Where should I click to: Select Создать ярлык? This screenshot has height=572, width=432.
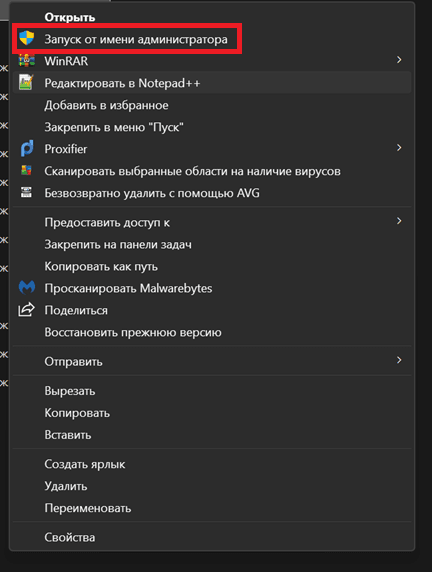point(212,464)
